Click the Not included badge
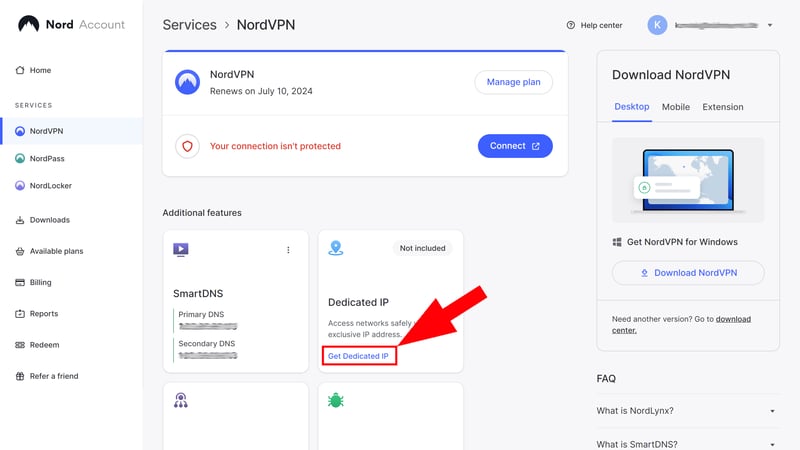Screen dimensions: 800x450 click(x=422, y=248)
